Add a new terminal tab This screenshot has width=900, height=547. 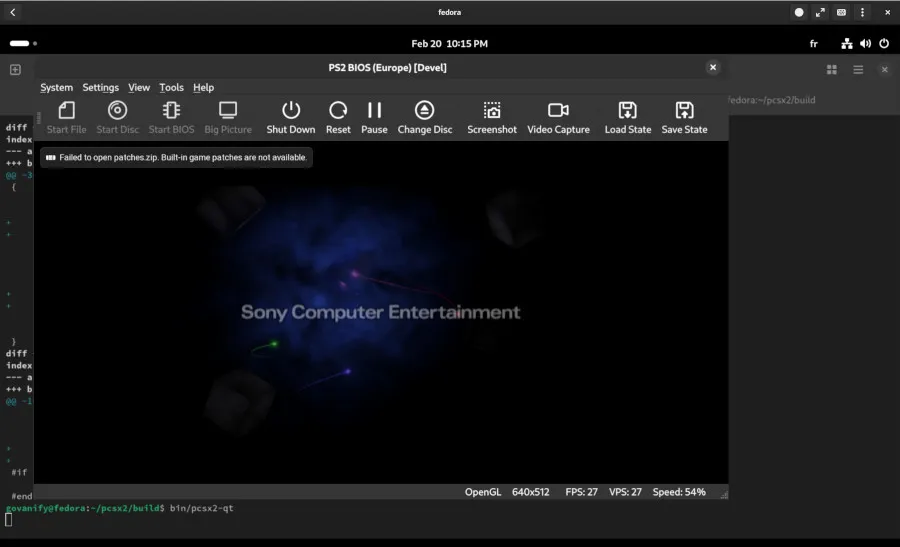pos(15,70)
